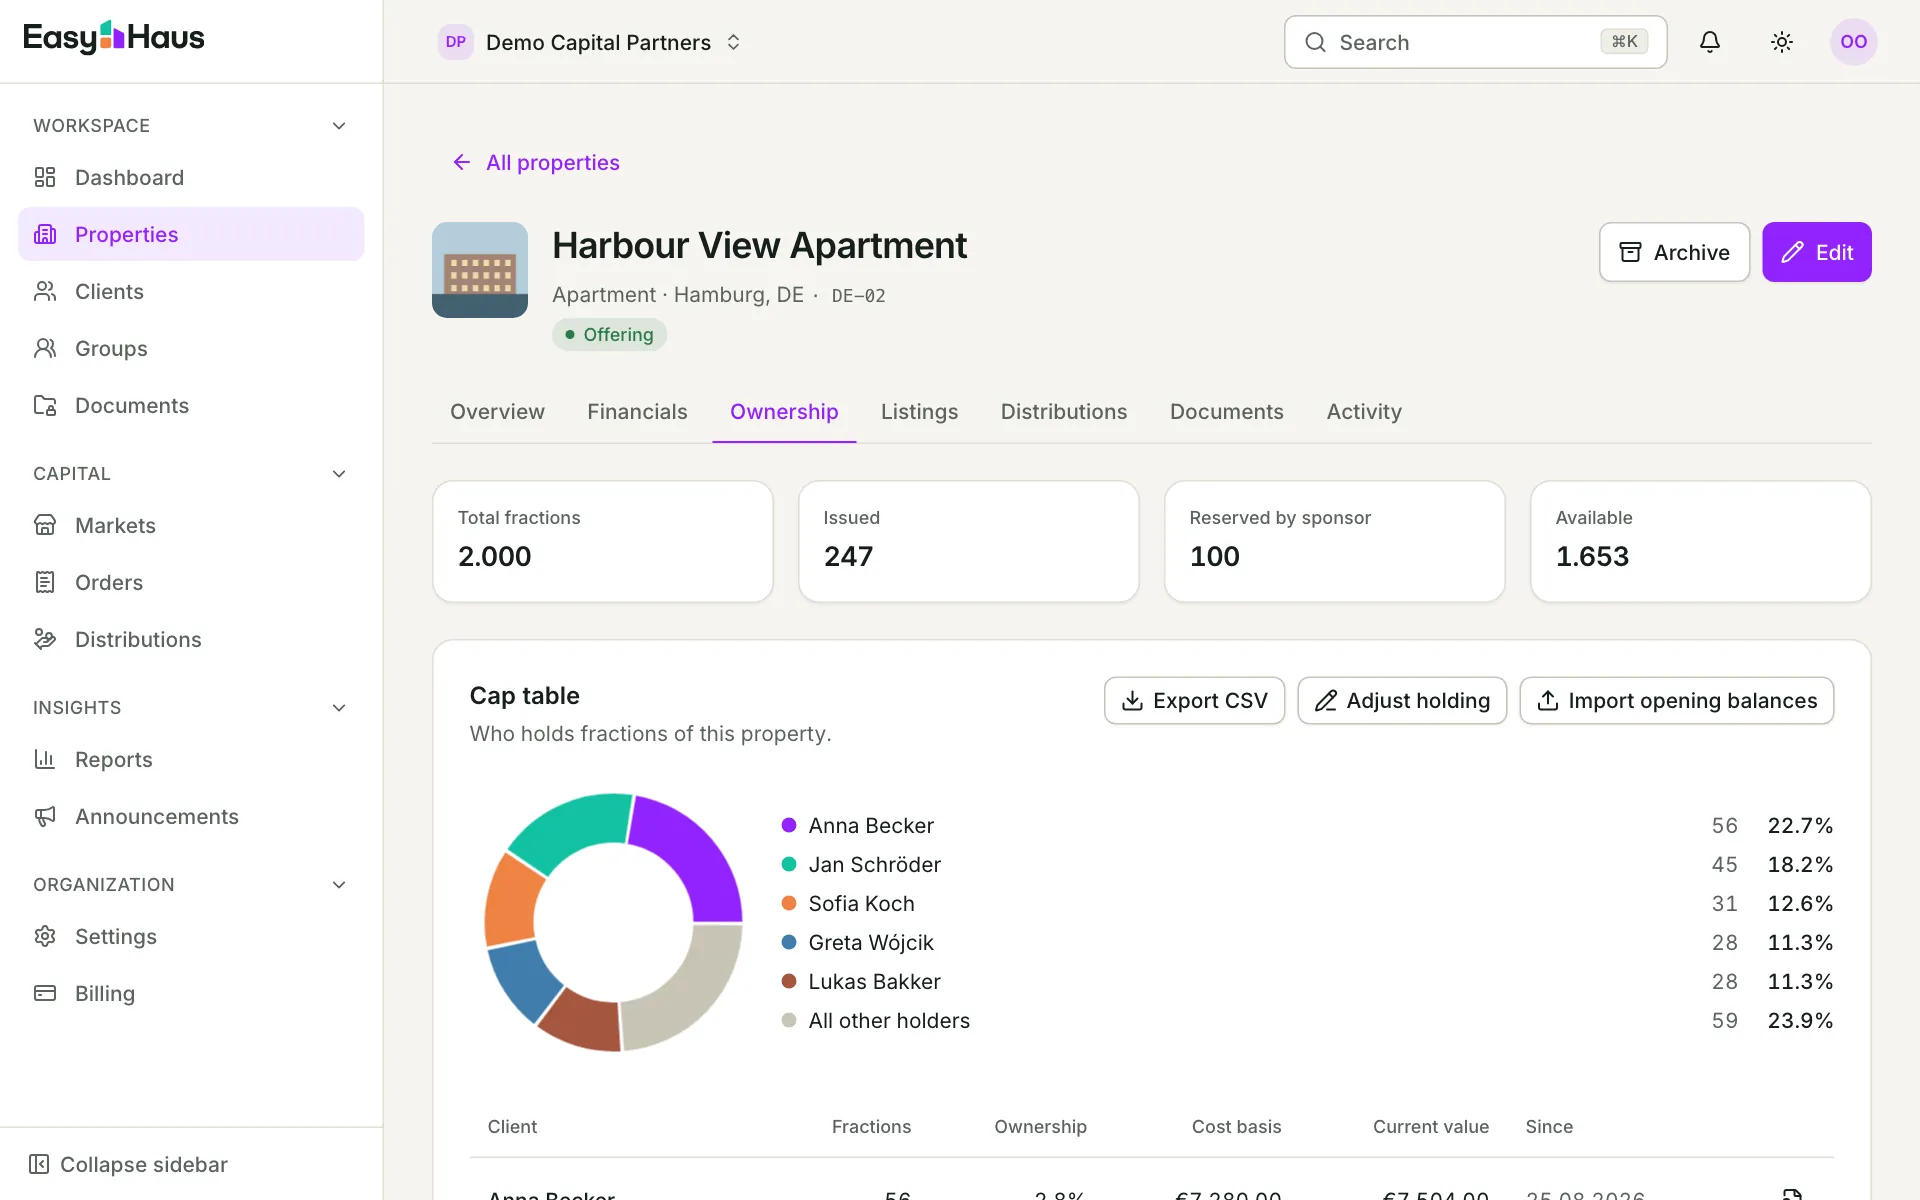
Task: Export the cap table as CSV
Action: (1194, 701)
